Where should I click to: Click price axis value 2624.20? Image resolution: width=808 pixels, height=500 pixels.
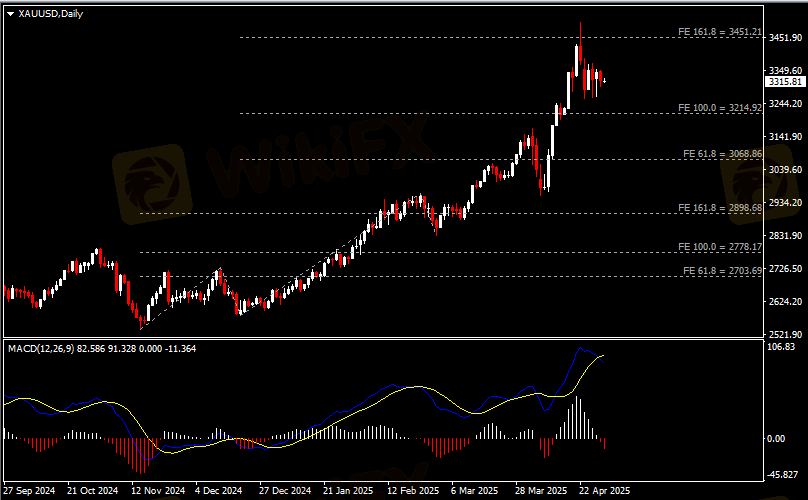pos(785,302)
